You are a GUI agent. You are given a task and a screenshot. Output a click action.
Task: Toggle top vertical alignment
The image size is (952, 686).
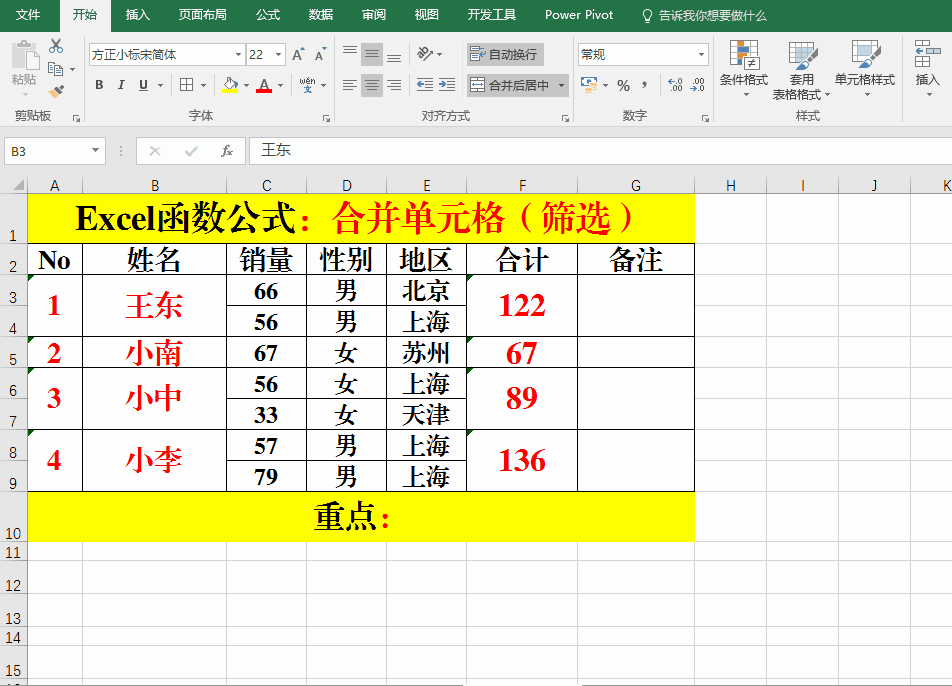point(350,54)
